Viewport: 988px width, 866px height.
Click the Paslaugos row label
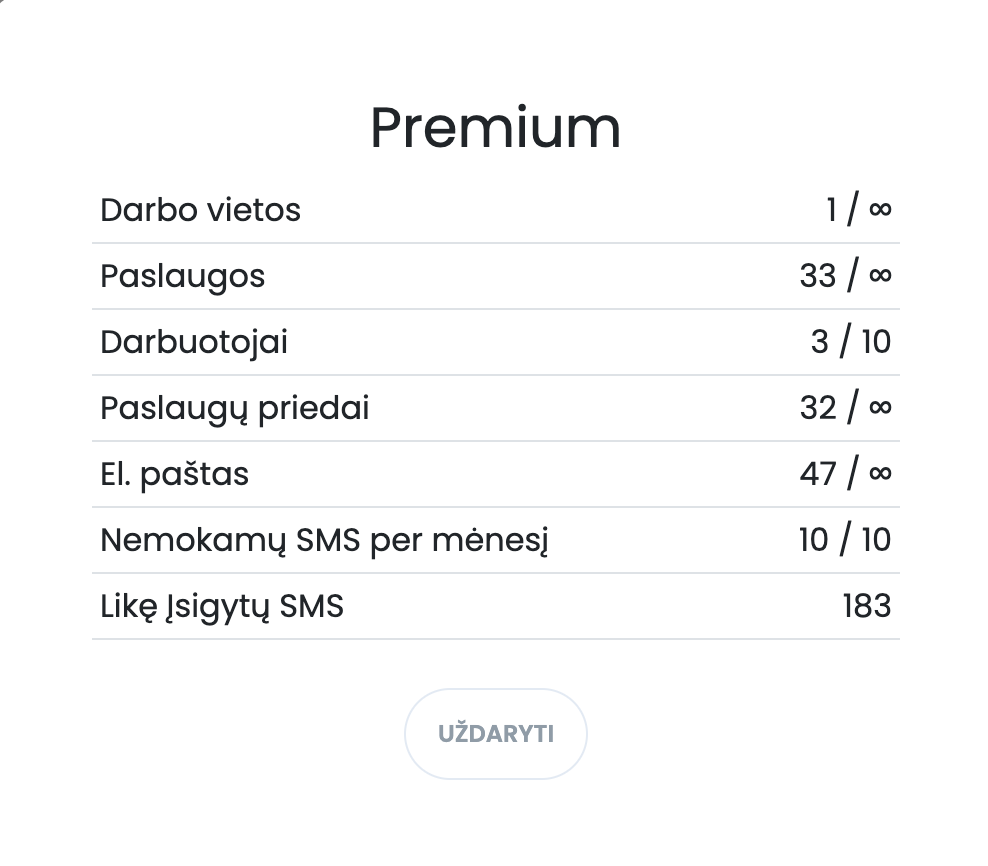pos(182,276)
